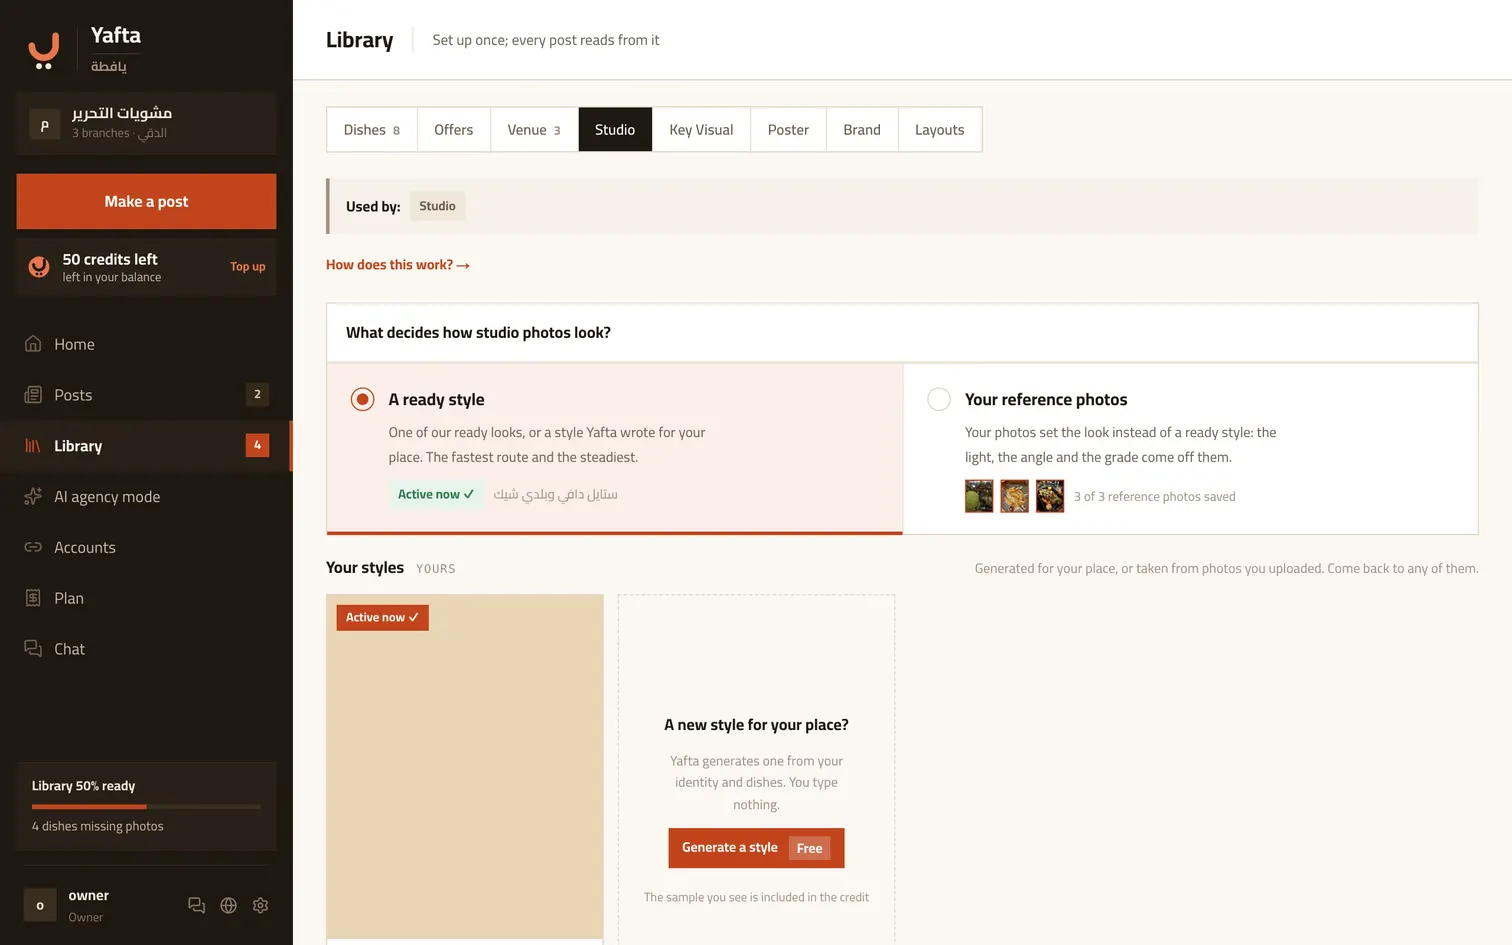The image size is (1512, 945).
Task: Select the Your reference photos radio
Action: click(x=939, y=399)
